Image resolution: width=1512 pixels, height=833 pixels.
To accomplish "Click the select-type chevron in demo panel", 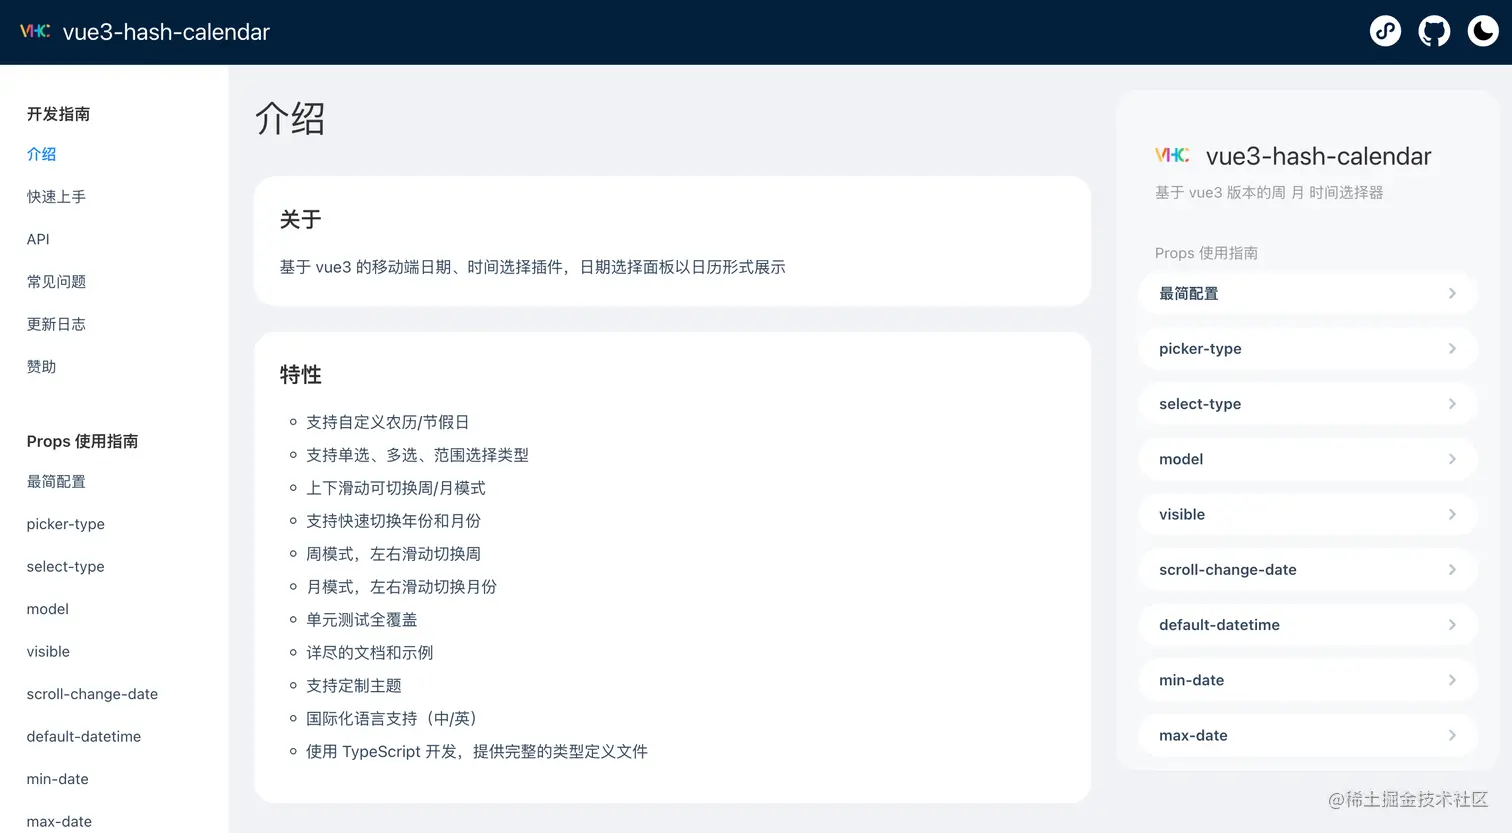I will point(1452,404).
